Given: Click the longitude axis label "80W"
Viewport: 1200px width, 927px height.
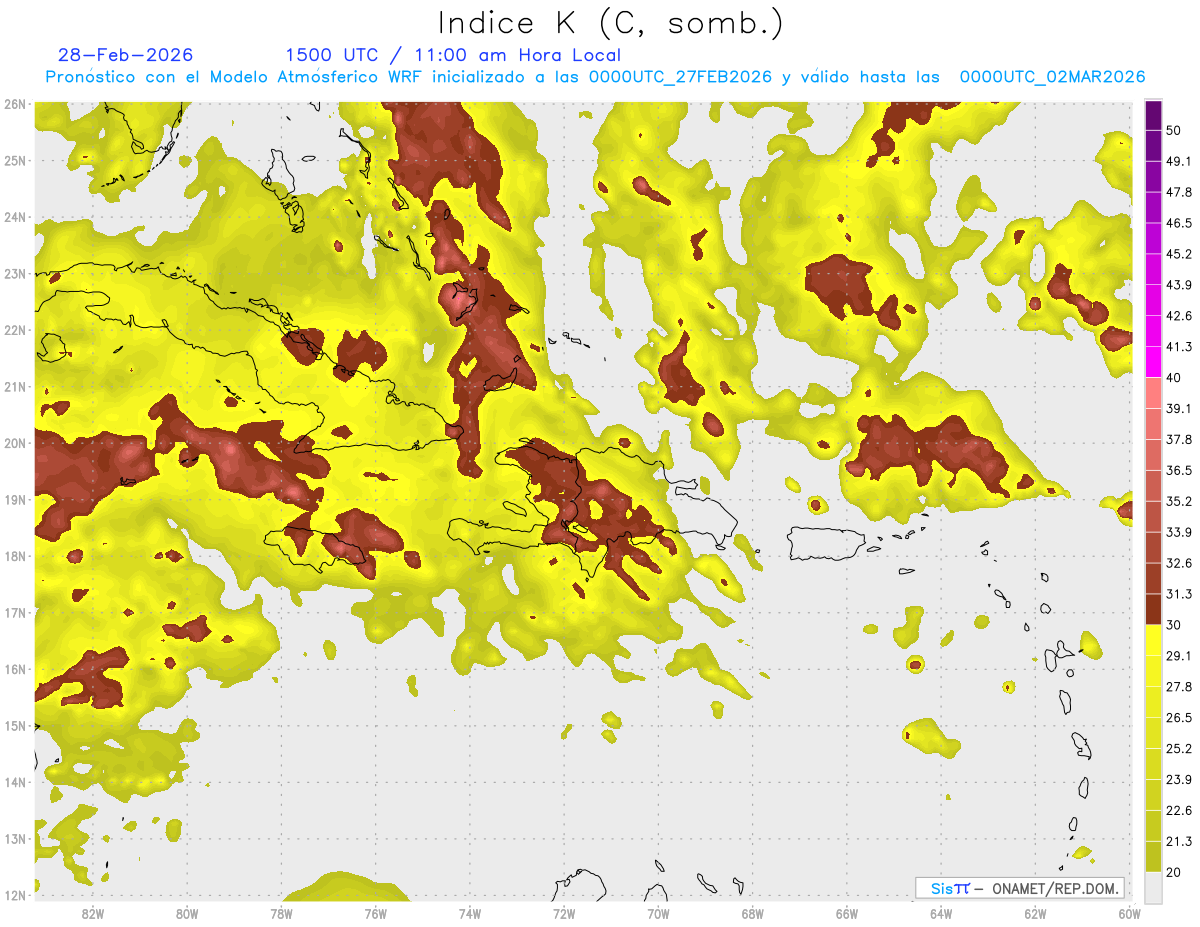Looking at the screenshot, I should [x=187, y=914].
